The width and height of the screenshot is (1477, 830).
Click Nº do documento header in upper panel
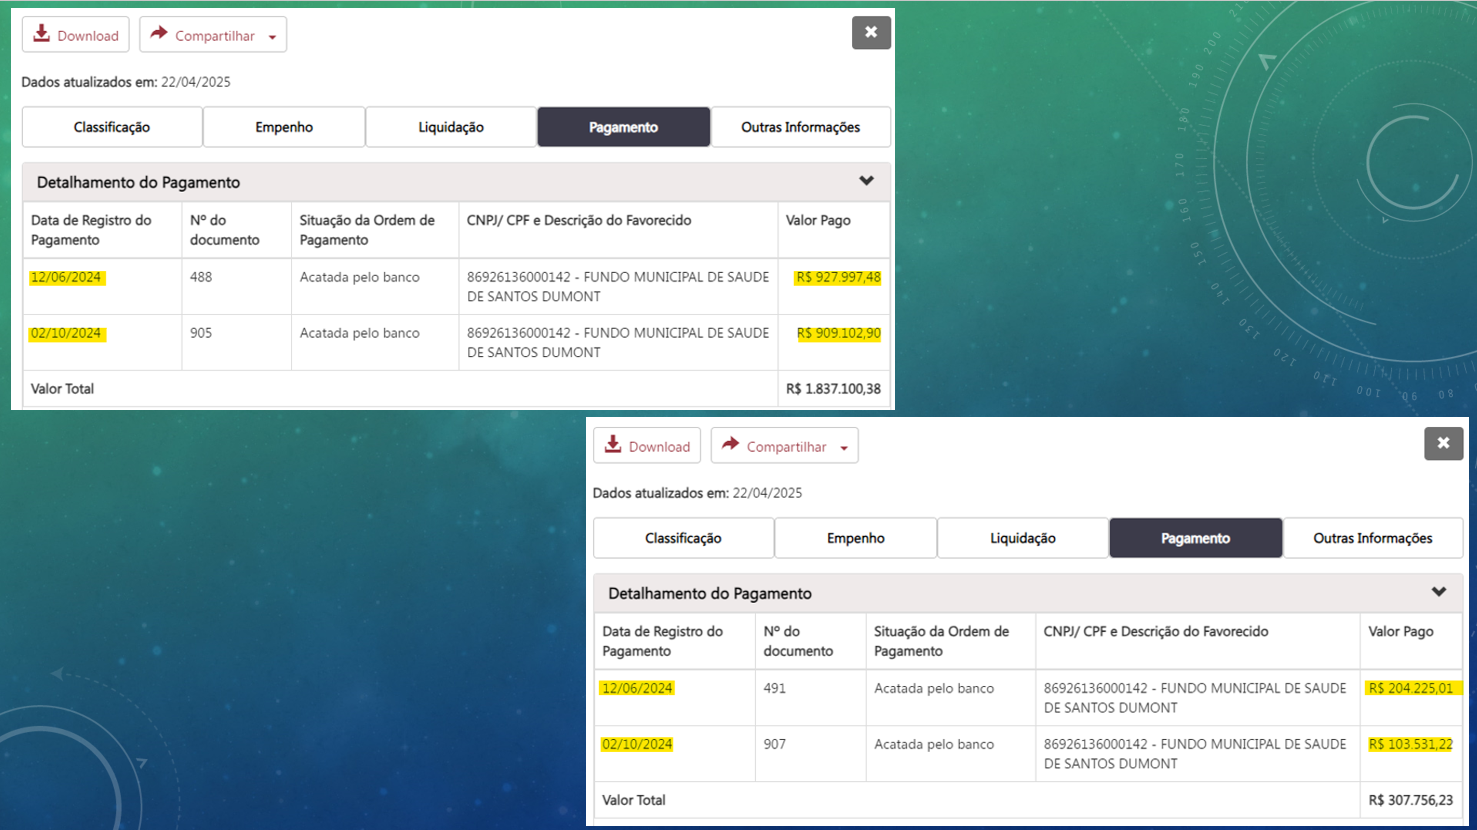click(x=225, y=230)
